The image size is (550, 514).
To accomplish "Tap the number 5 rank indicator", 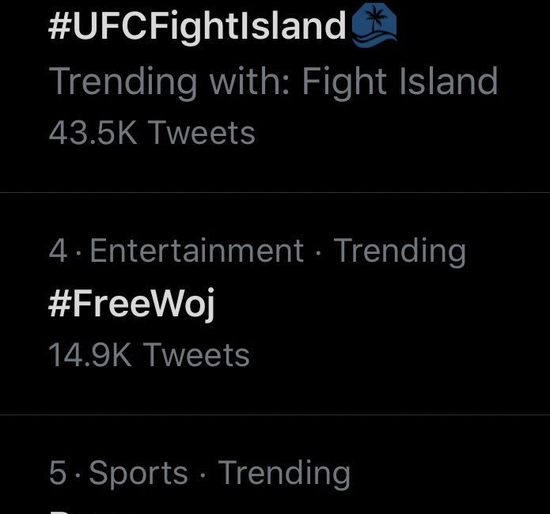I will click(58, 473).
